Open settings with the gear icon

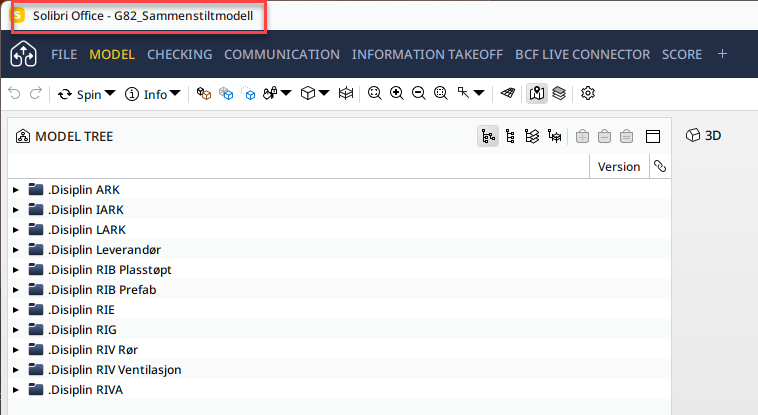coord(587,93)
